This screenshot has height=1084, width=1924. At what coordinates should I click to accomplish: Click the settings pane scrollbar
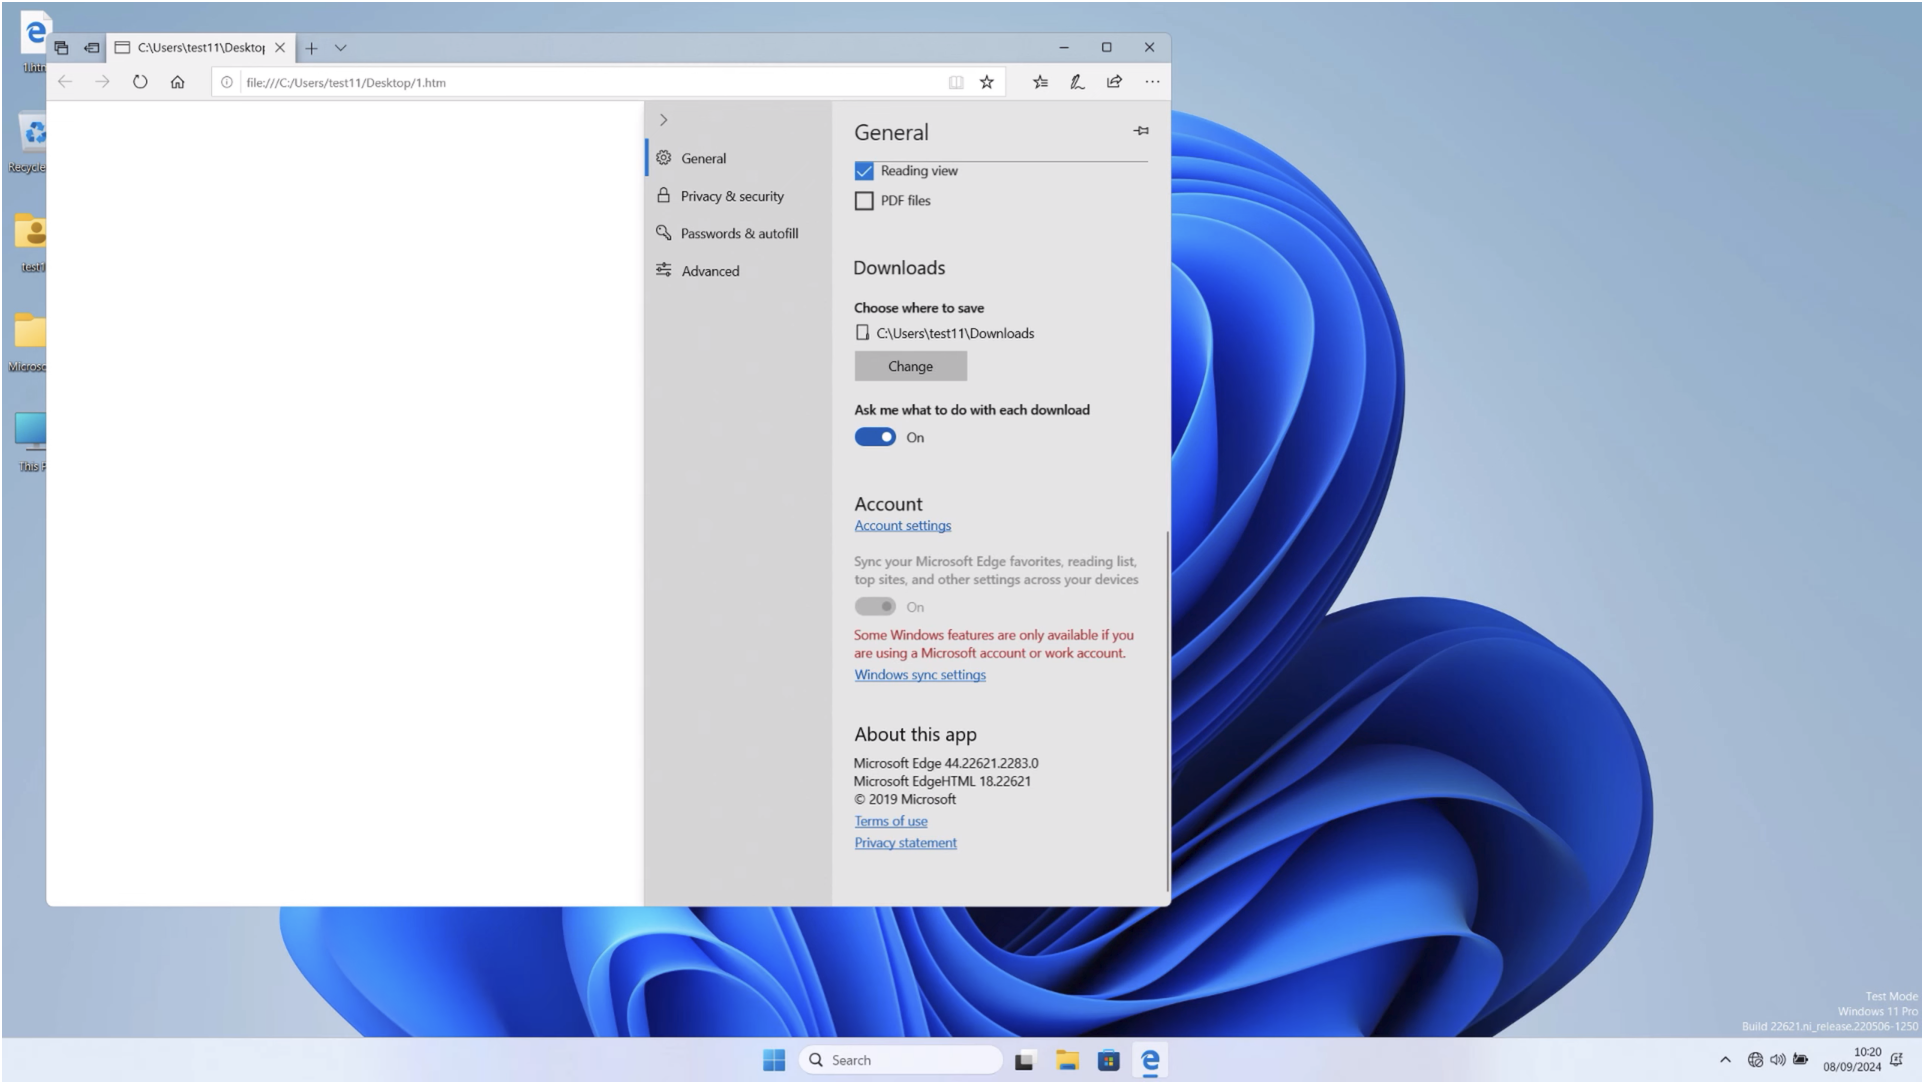click(x=1166, y=710)
